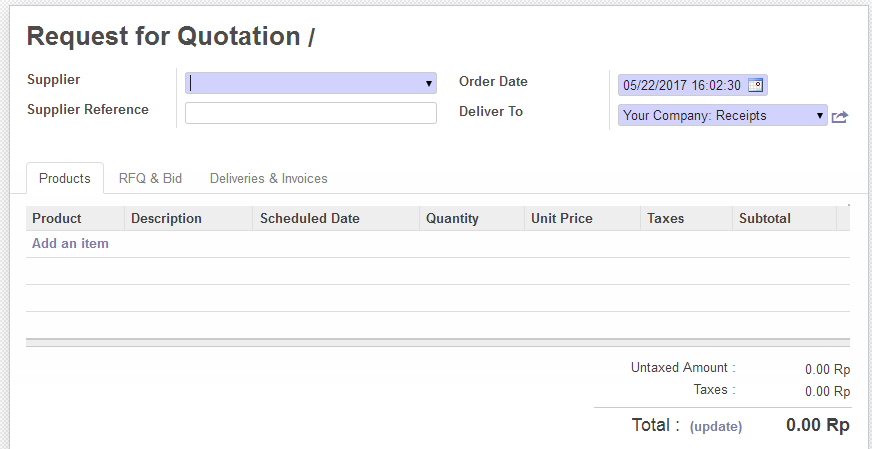Click the Taxes column header
872x449 pixels.
(666, 218)
